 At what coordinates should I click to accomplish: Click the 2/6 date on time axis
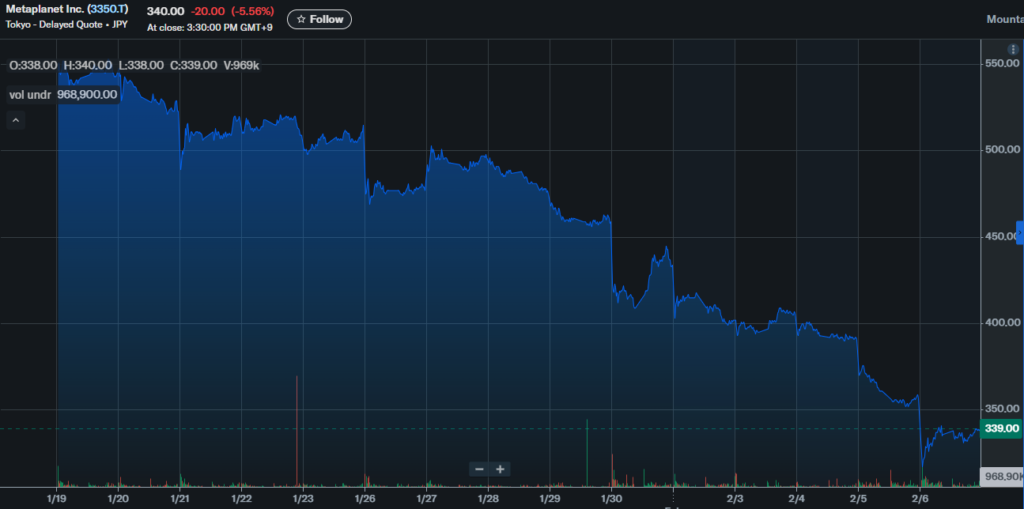pos(919,498)
